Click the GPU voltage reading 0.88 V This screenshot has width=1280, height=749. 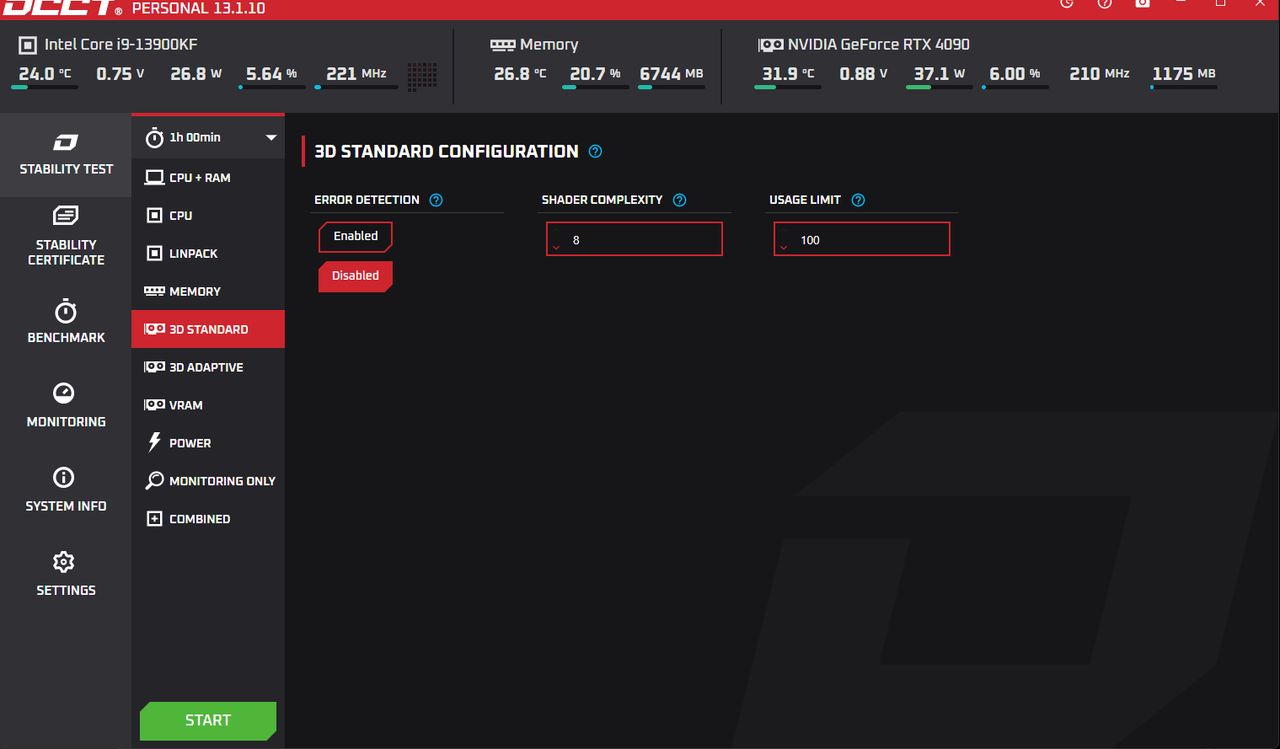tap(864, 74)
